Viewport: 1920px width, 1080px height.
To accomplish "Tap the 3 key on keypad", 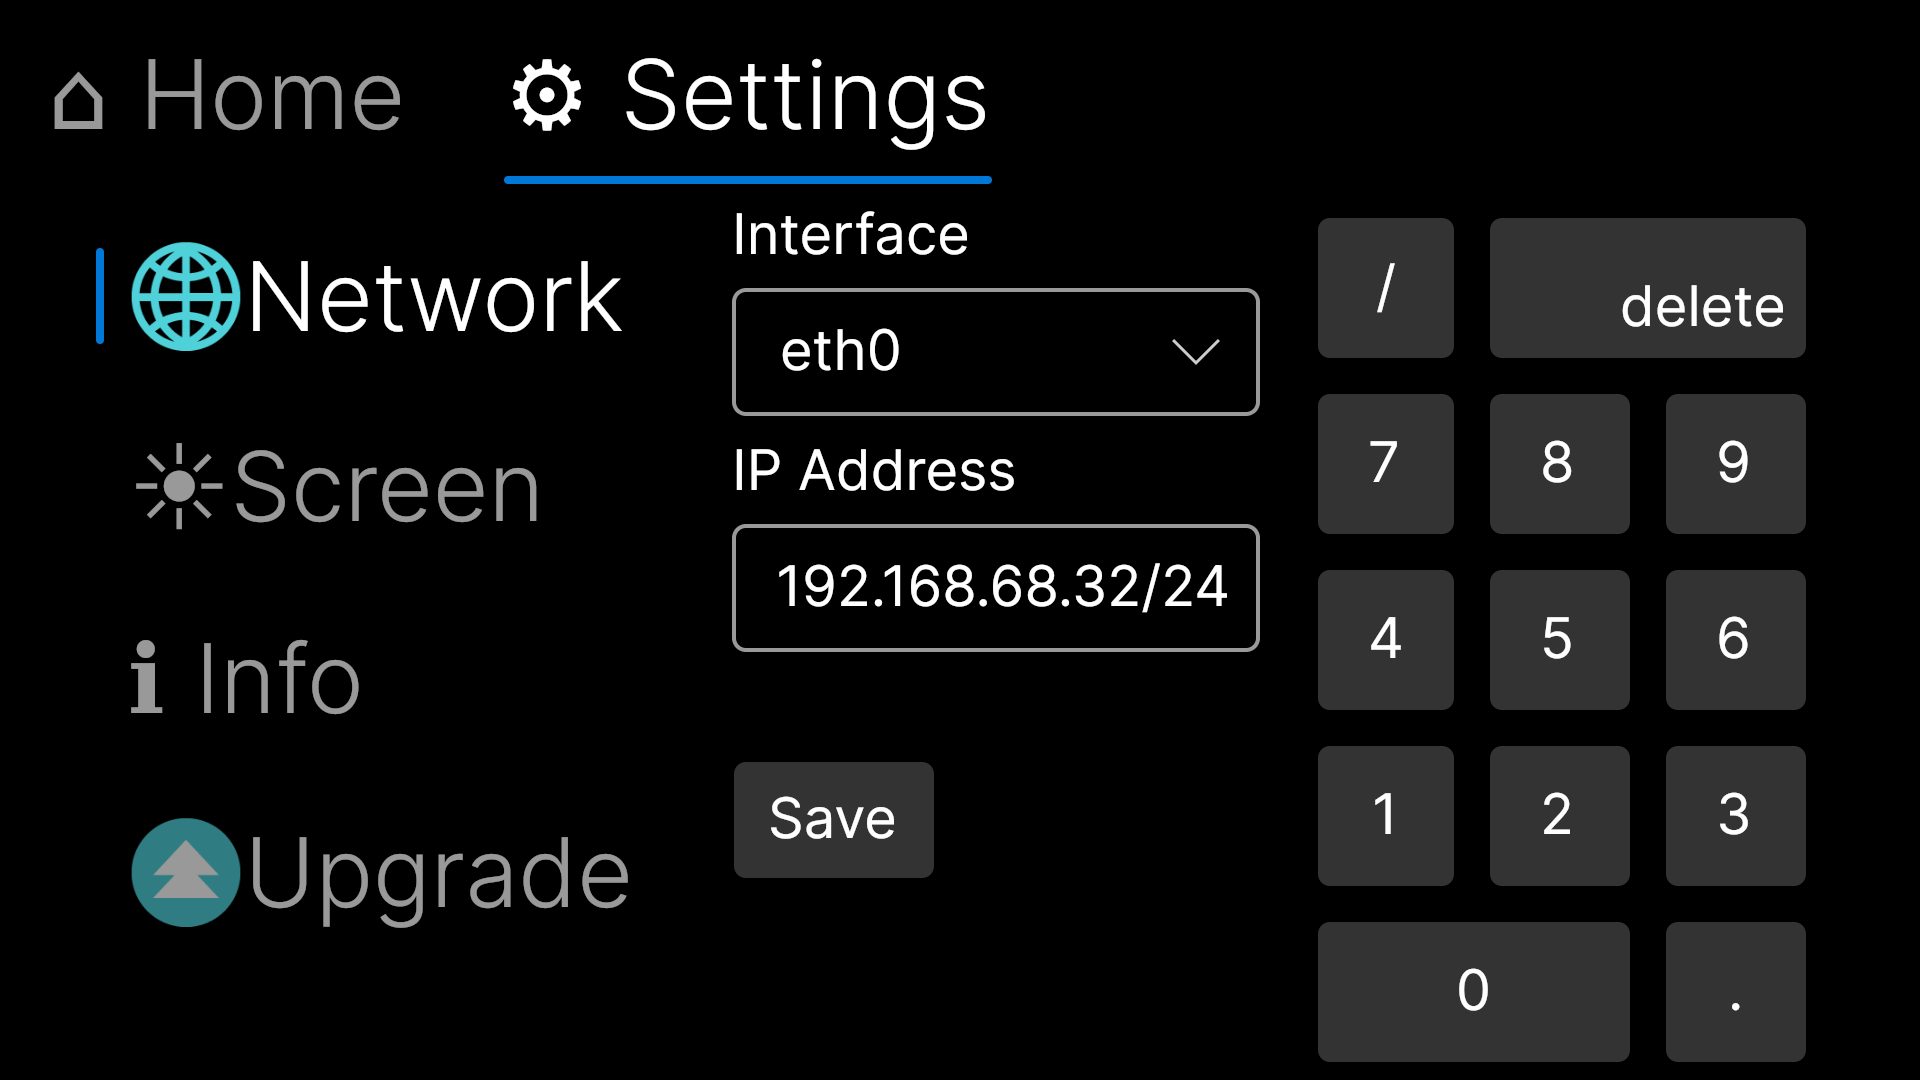I will click(x=1736, y=816).
